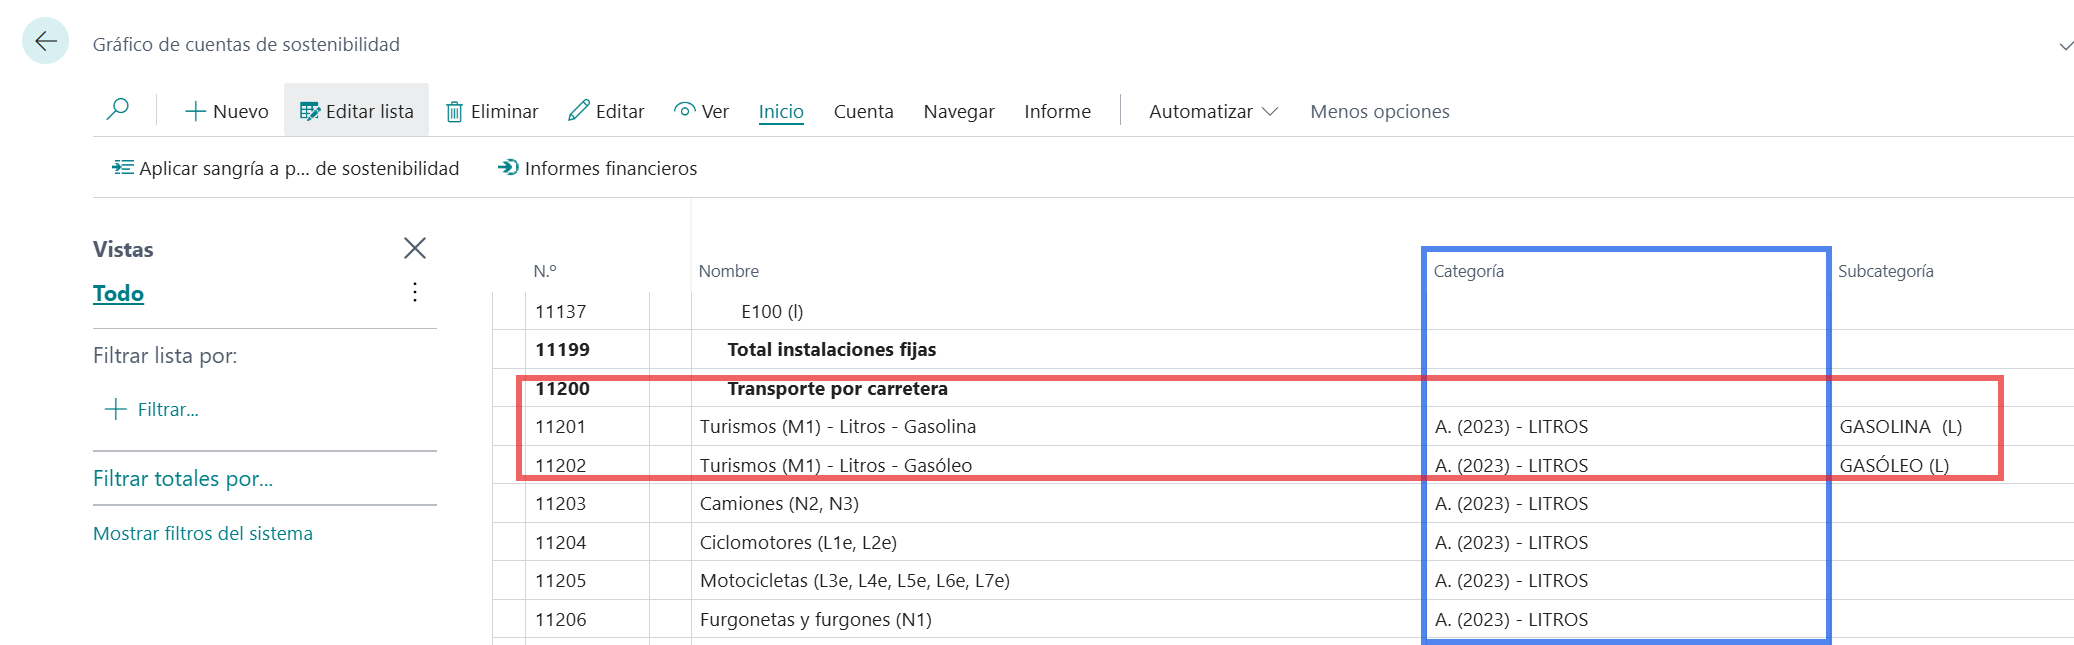Click Total instalaciones fijas row
The image size is (2074, 645).
[x=832, y=349]
